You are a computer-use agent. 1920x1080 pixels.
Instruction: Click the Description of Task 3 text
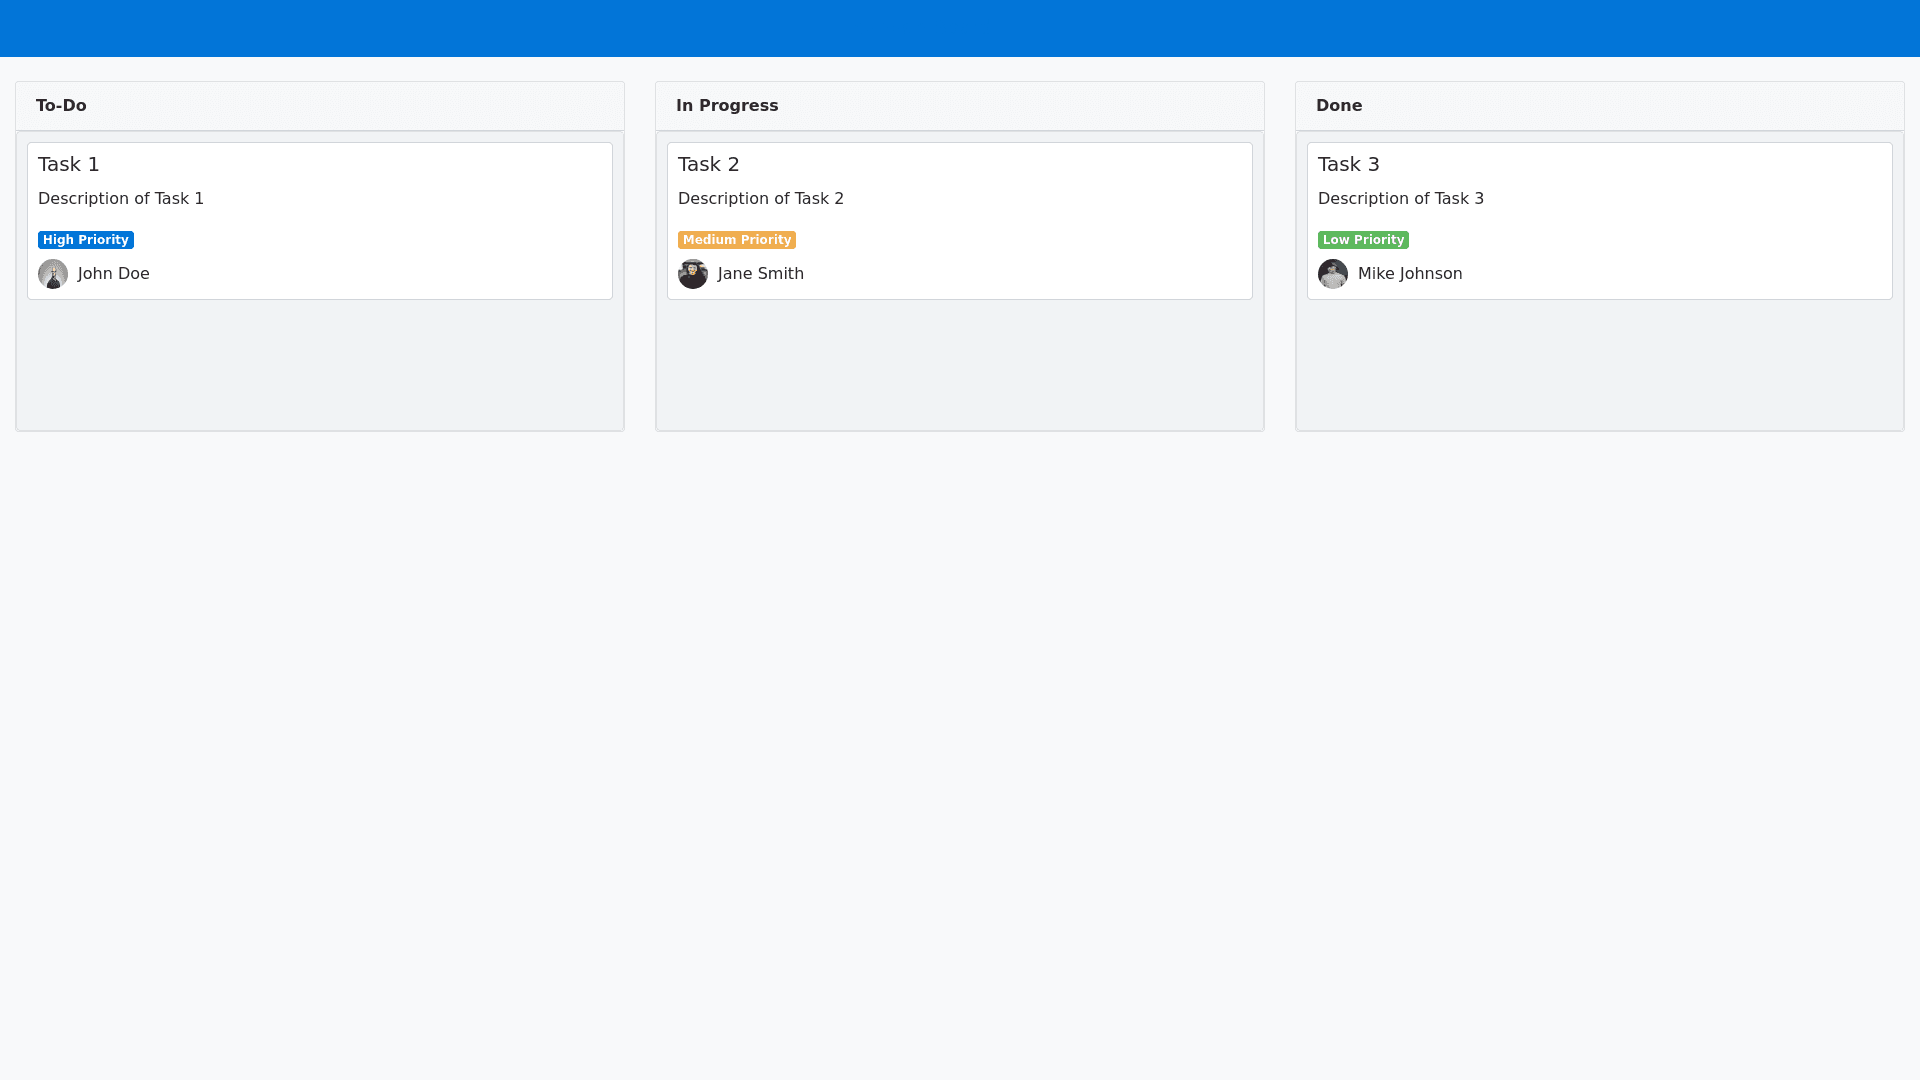1401,199
